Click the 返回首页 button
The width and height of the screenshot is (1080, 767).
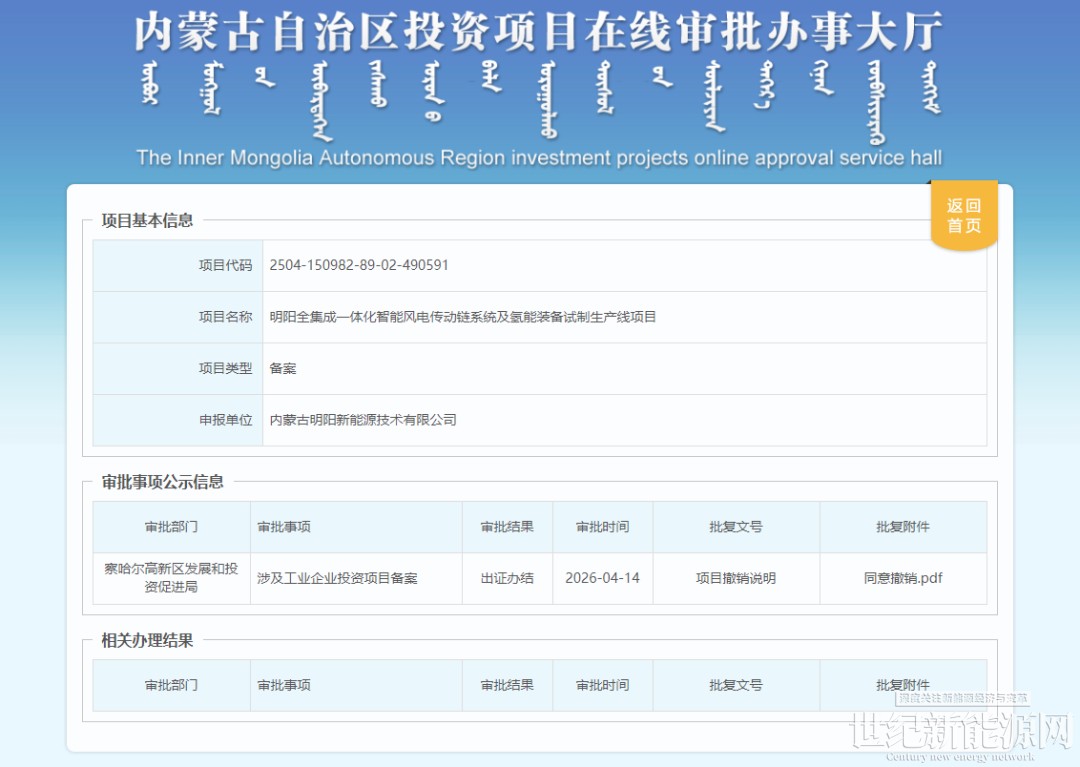pos(963,216)
